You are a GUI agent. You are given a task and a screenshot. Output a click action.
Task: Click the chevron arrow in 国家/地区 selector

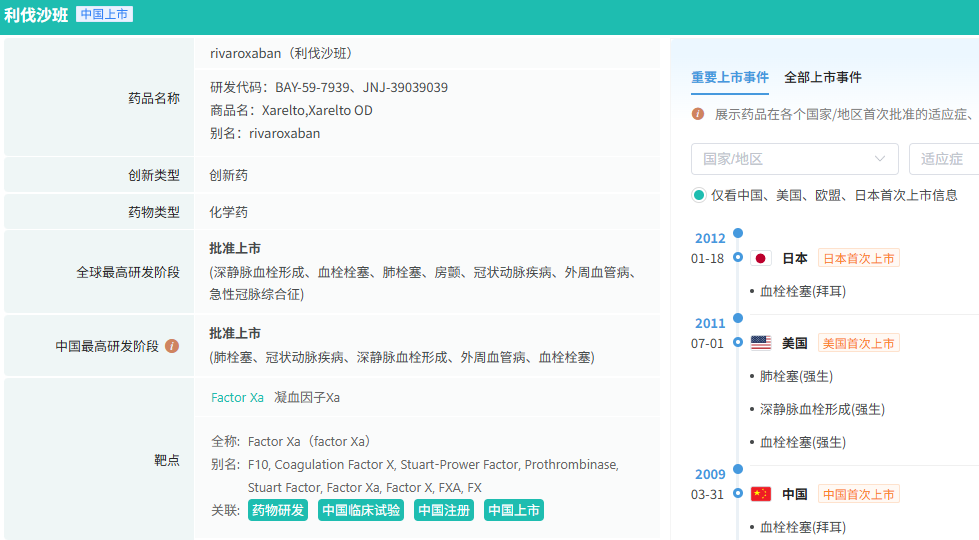click(880, 159)
